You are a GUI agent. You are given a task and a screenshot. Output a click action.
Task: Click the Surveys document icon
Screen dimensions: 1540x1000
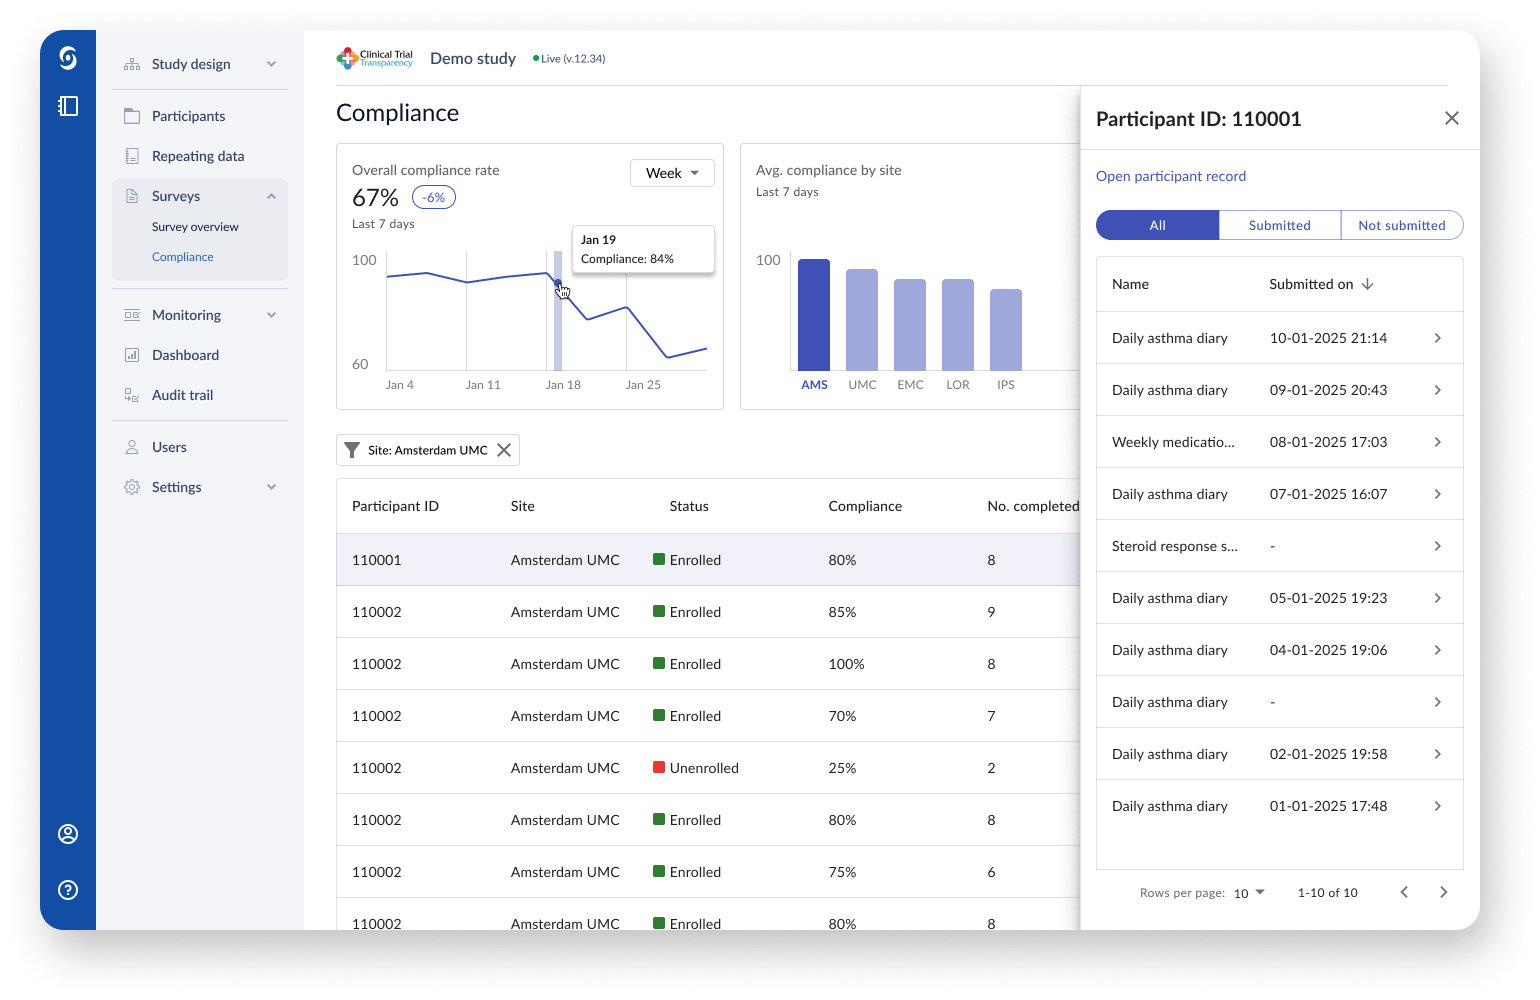coord(132,196)
